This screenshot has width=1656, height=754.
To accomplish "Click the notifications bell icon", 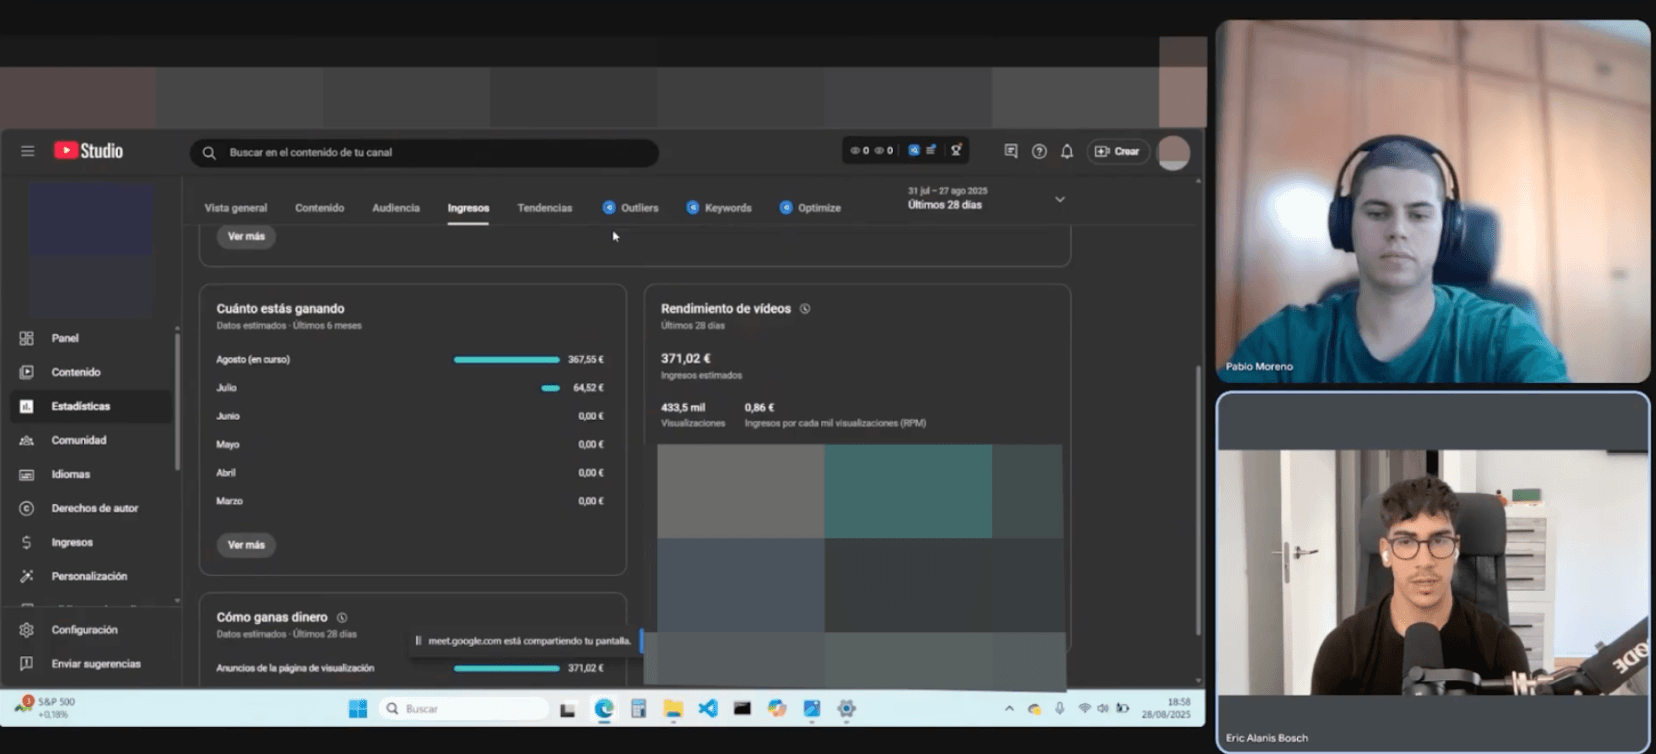I will 1067,151.
